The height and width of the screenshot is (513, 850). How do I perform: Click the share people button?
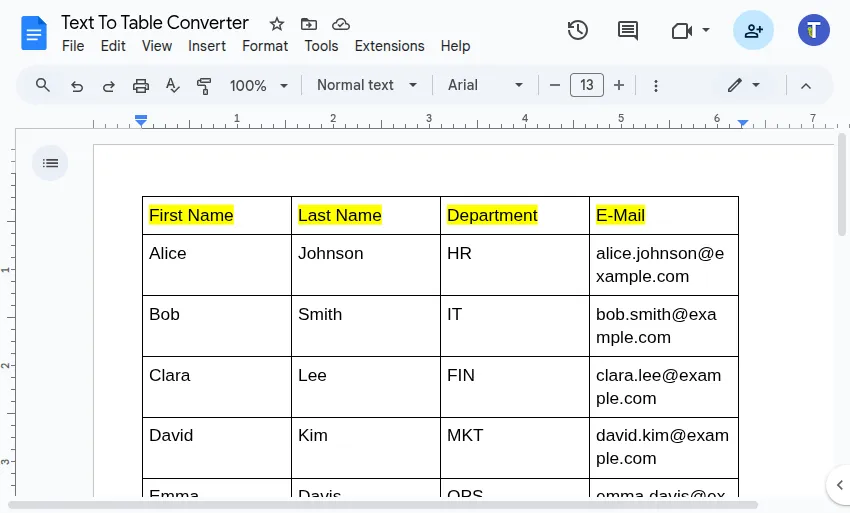coord(753,30)
